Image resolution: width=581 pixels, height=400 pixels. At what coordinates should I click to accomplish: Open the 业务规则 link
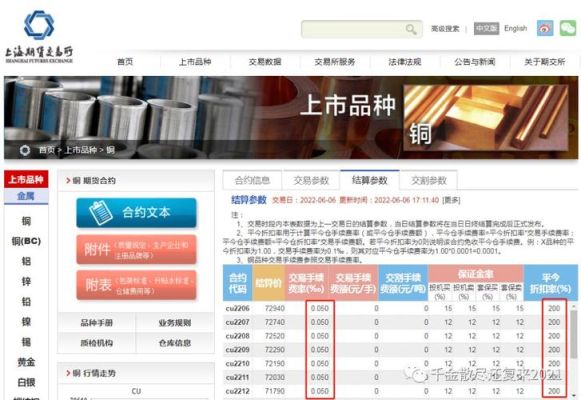175,323
